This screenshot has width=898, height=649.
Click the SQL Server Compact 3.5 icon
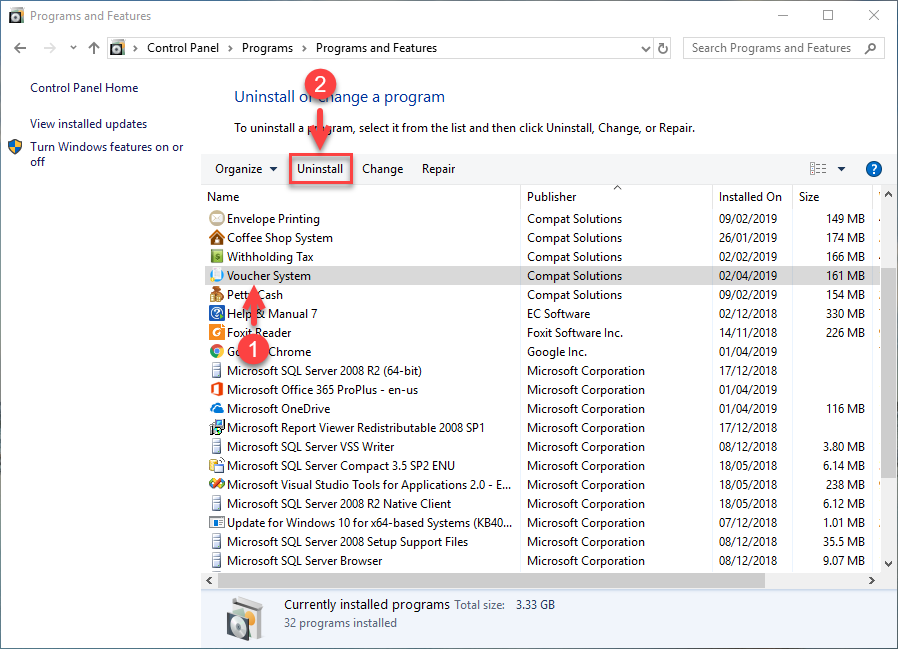(216, 465)
